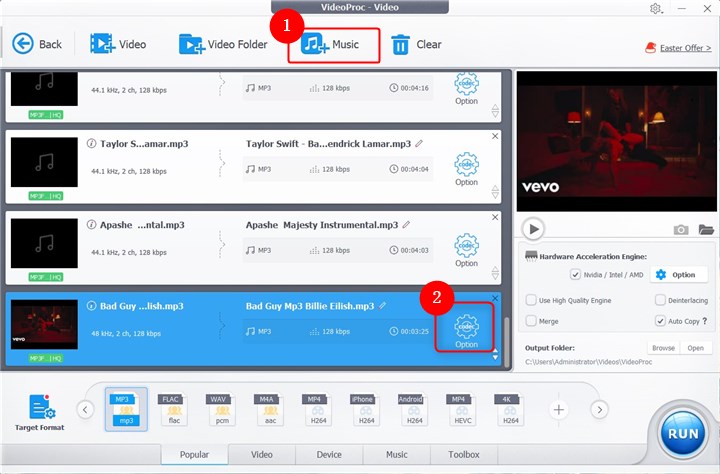
Task: Show info for Bad Guy ...lish.mp3
Action: (x=91, y=305)
